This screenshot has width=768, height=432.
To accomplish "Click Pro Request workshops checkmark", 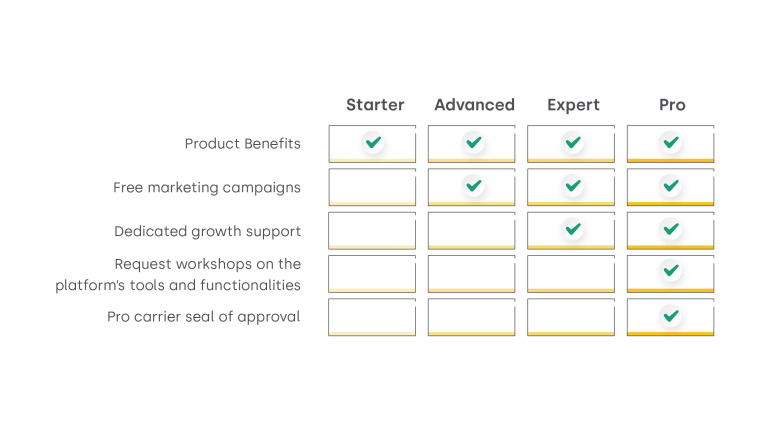I will coord(671,271).
